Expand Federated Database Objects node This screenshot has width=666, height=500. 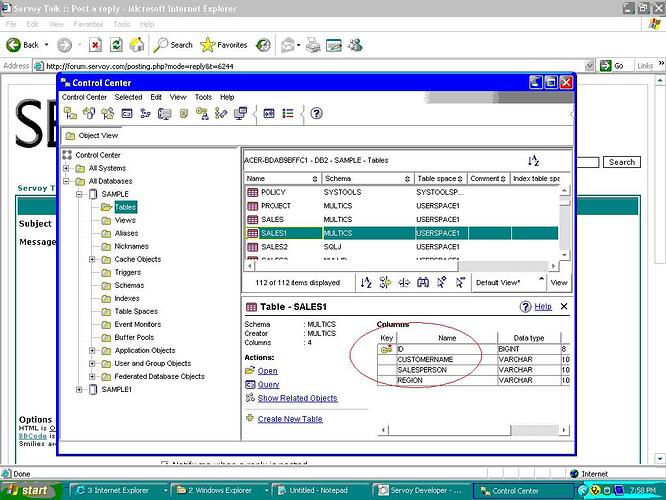(92, 376)
